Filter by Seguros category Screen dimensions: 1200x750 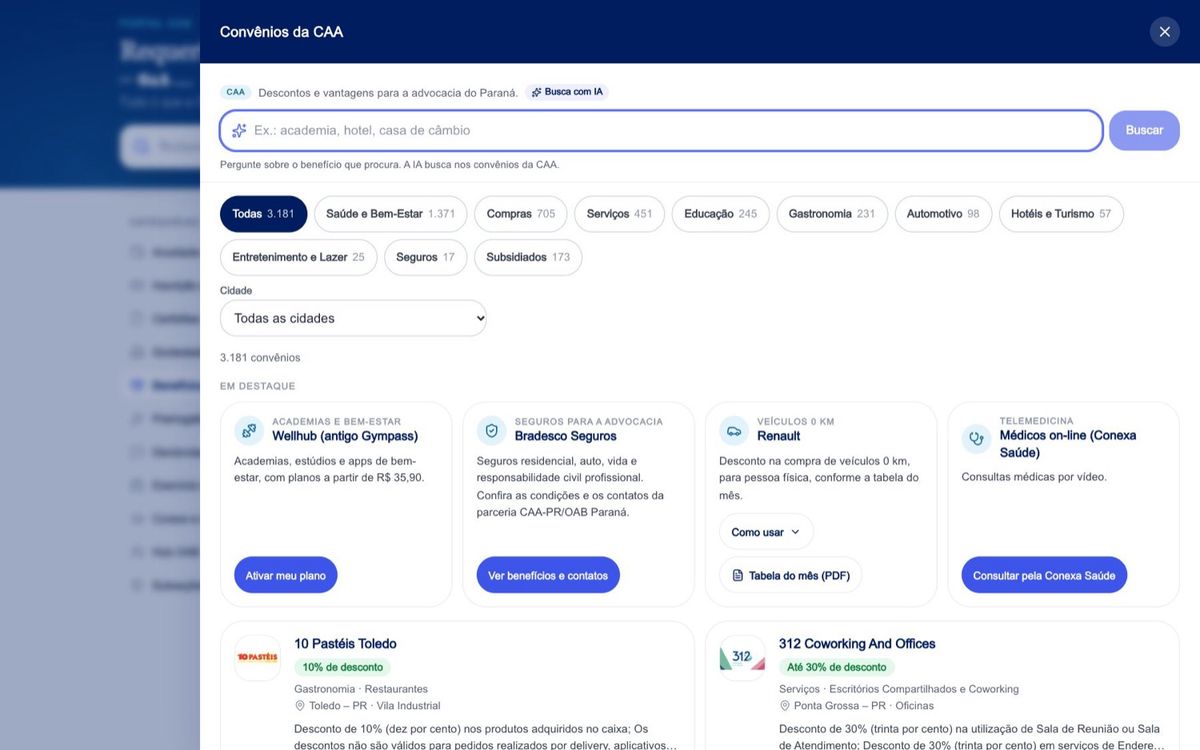coord(425,257)
